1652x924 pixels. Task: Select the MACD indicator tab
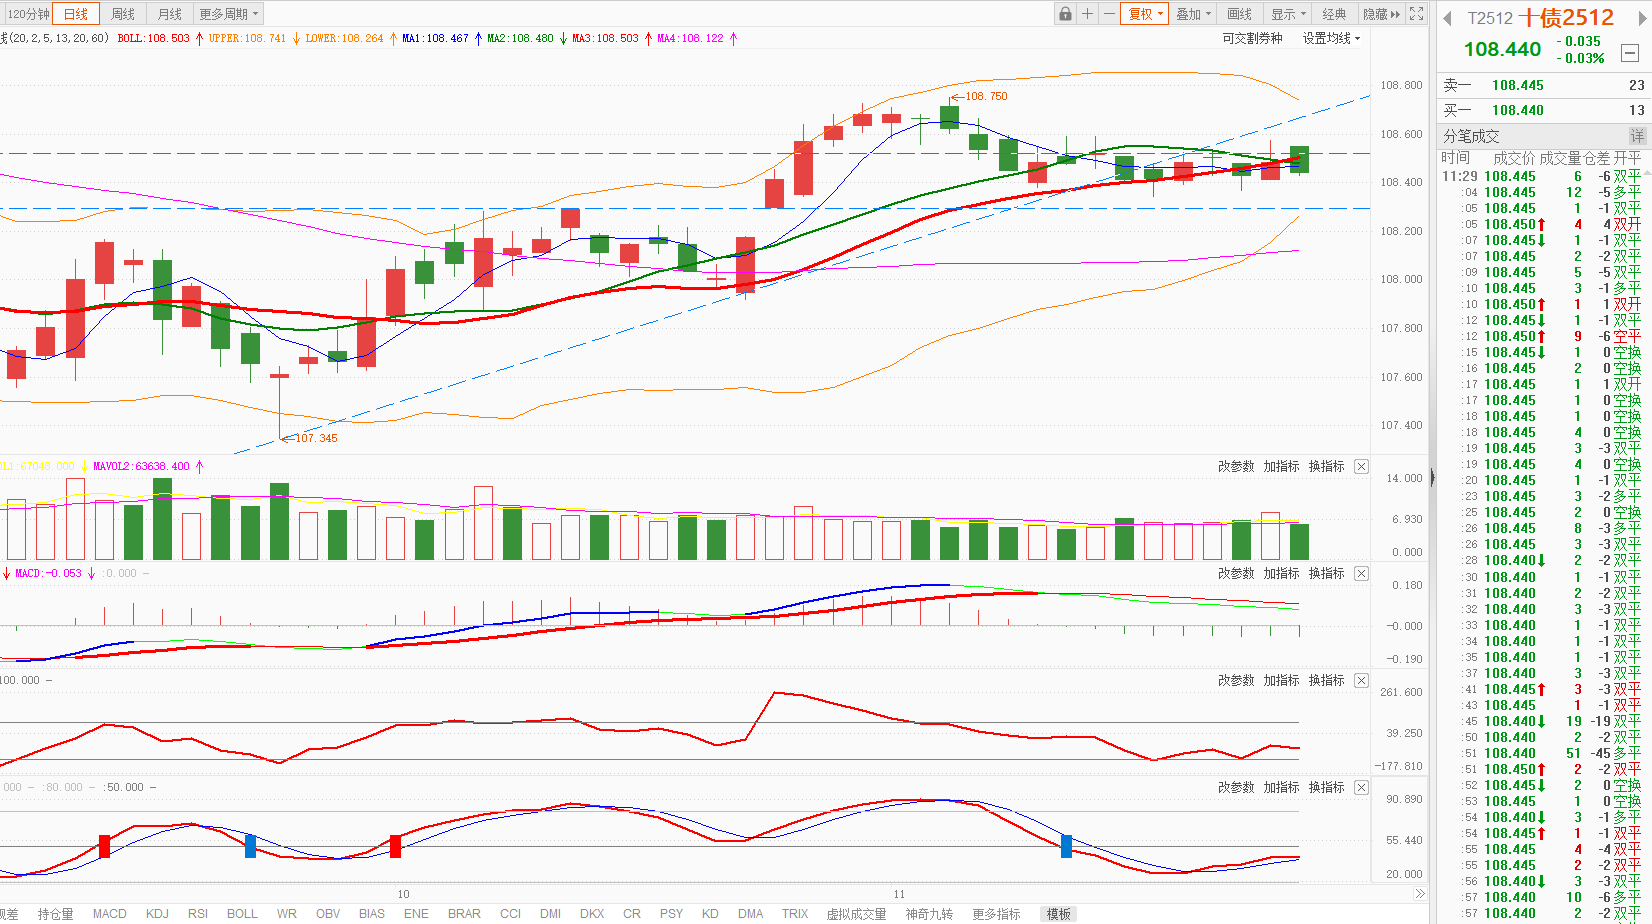click(110, 914)
